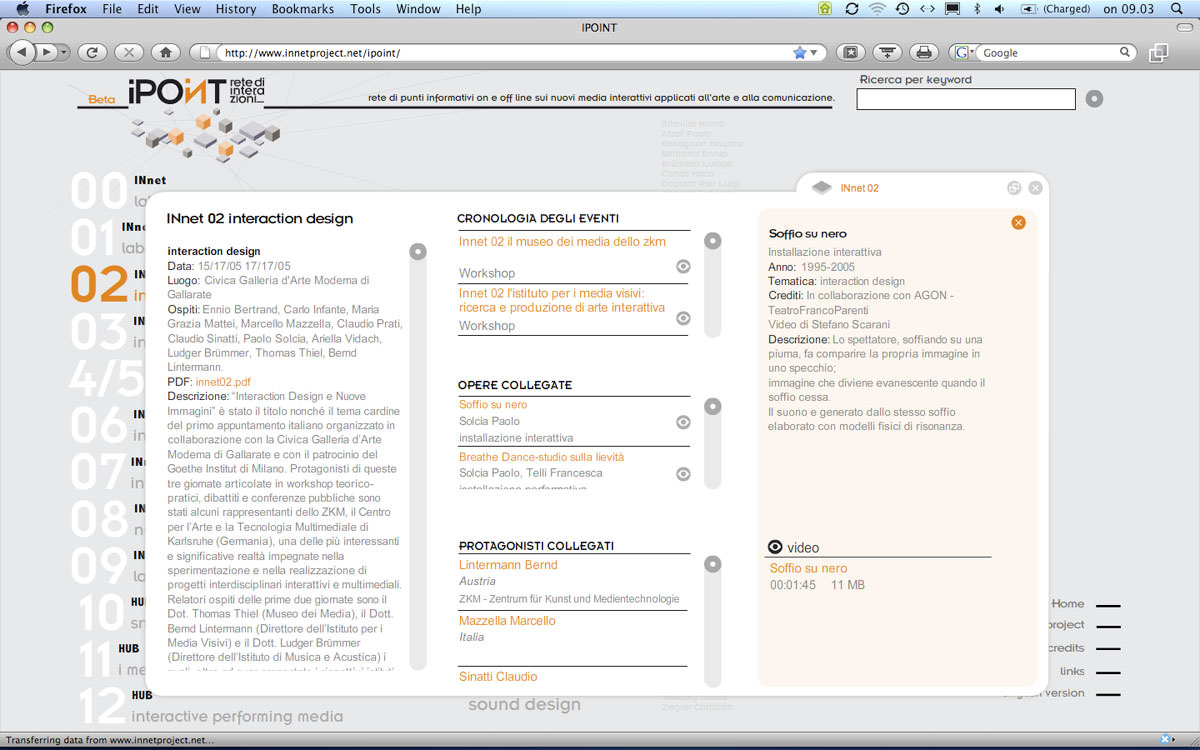Open protagonist Sinatti Claudio
1200x750 pixels.
[x=498, y=677]
